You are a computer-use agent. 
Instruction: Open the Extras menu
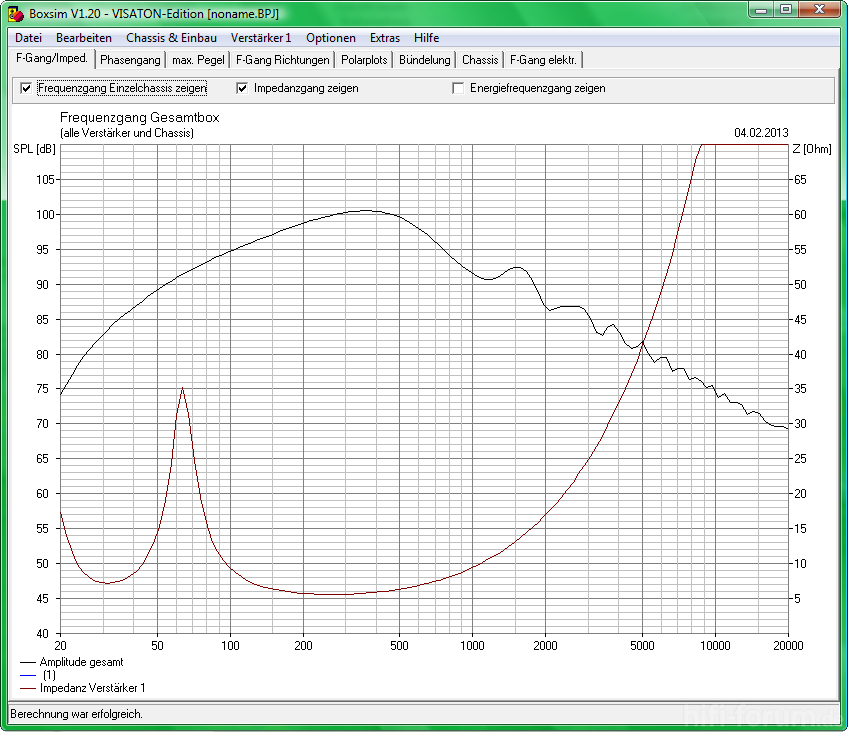pos(384,38)
